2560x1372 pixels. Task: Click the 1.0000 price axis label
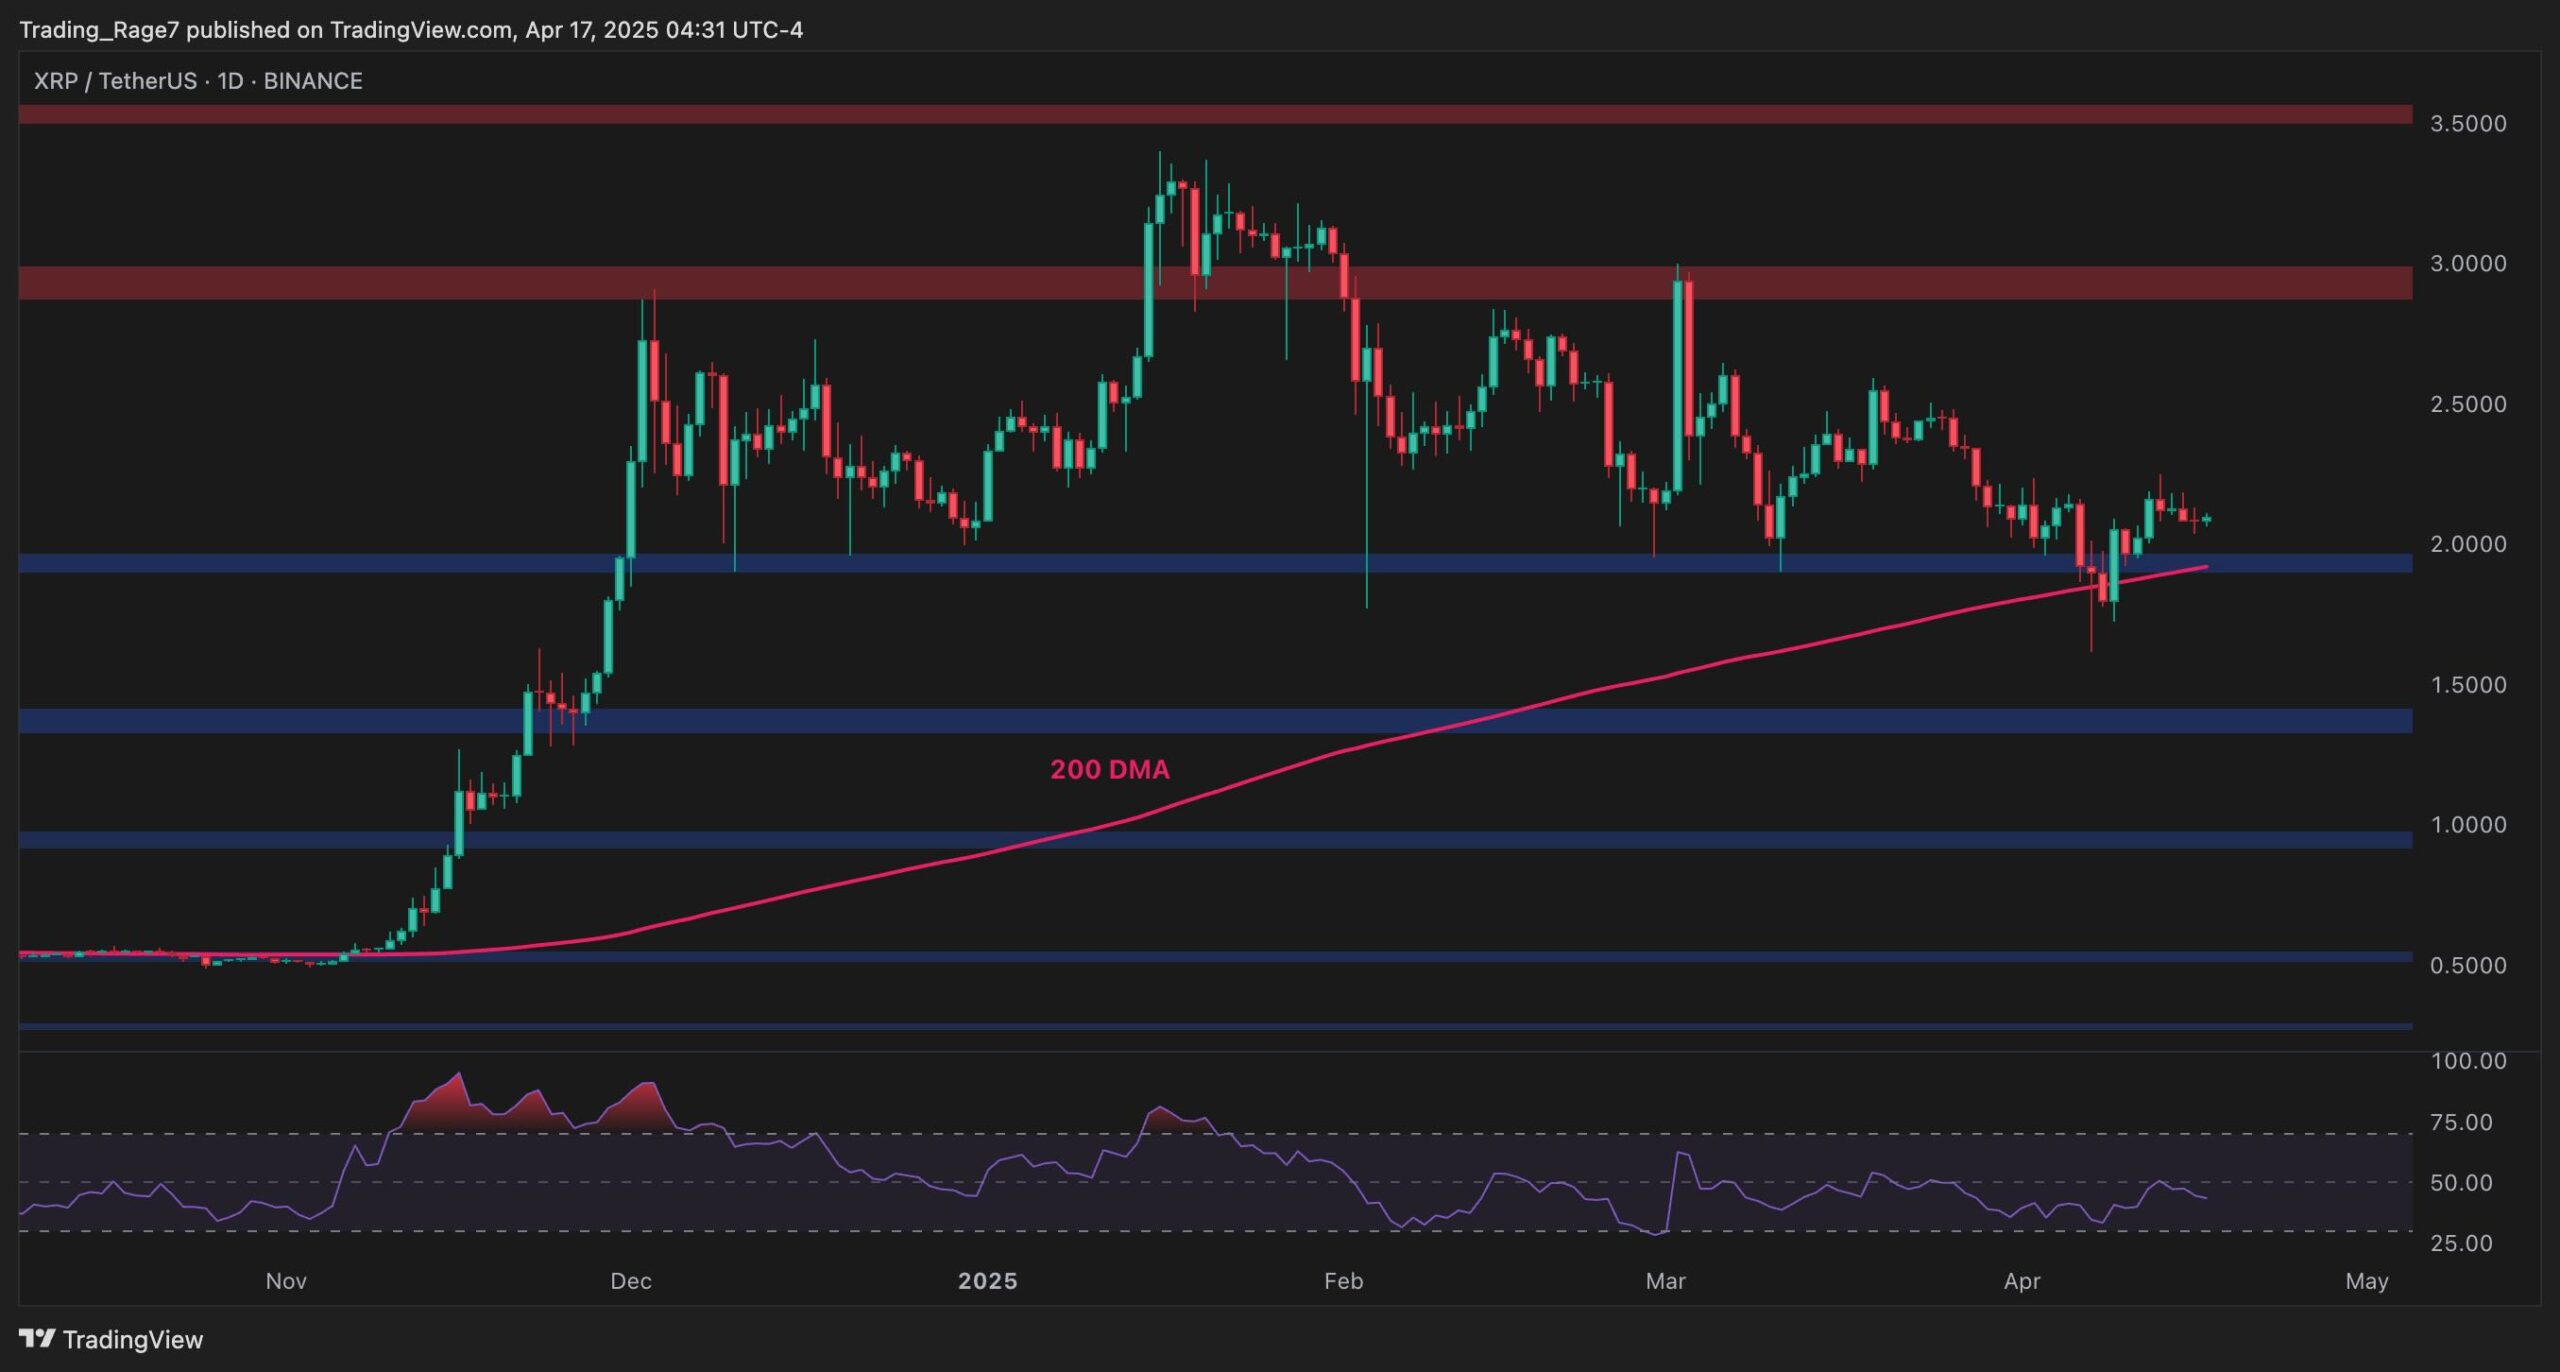tap(2468, 825)
